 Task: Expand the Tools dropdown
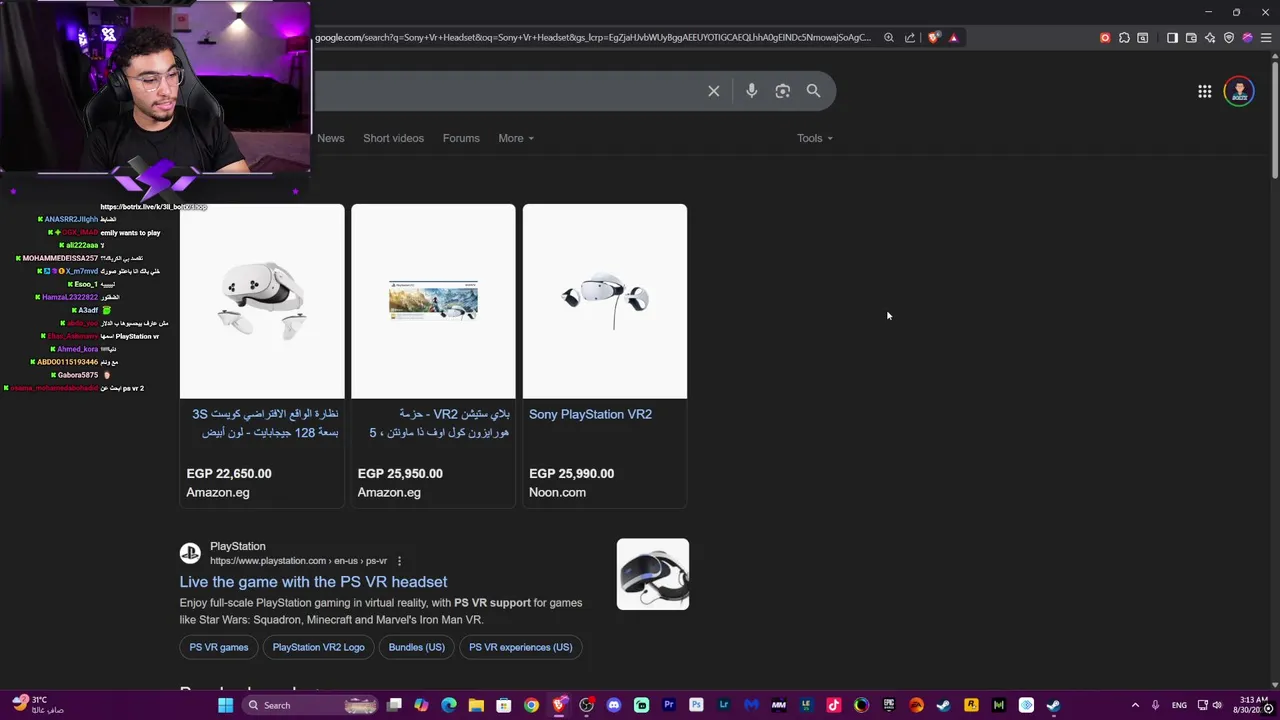click(815, 138)
